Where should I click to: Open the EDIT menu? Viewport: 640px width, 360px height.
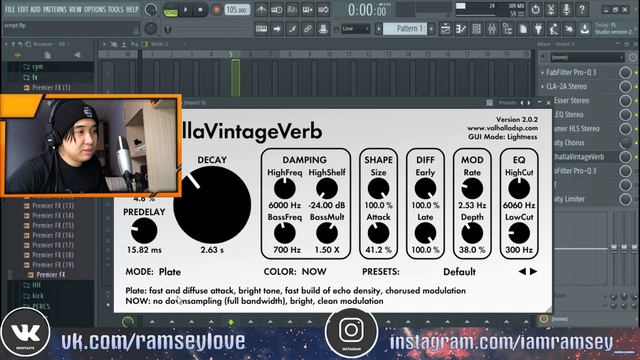click(x=23, y=9)
